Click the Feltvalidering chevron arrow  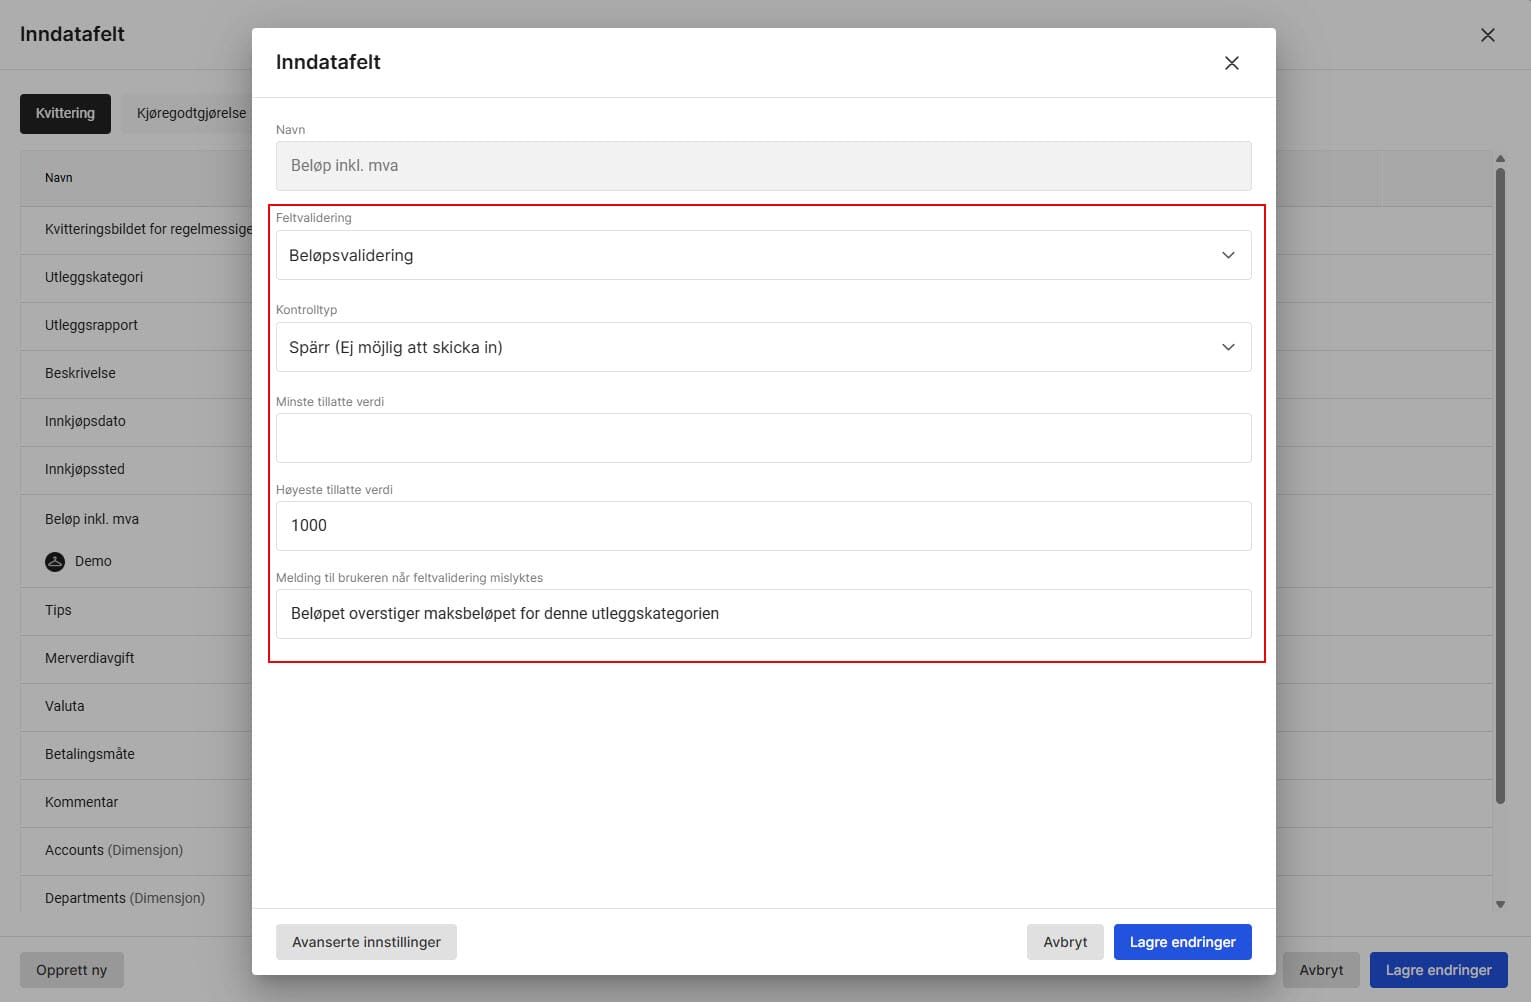pyautogui.click(x=1228, y=256)
